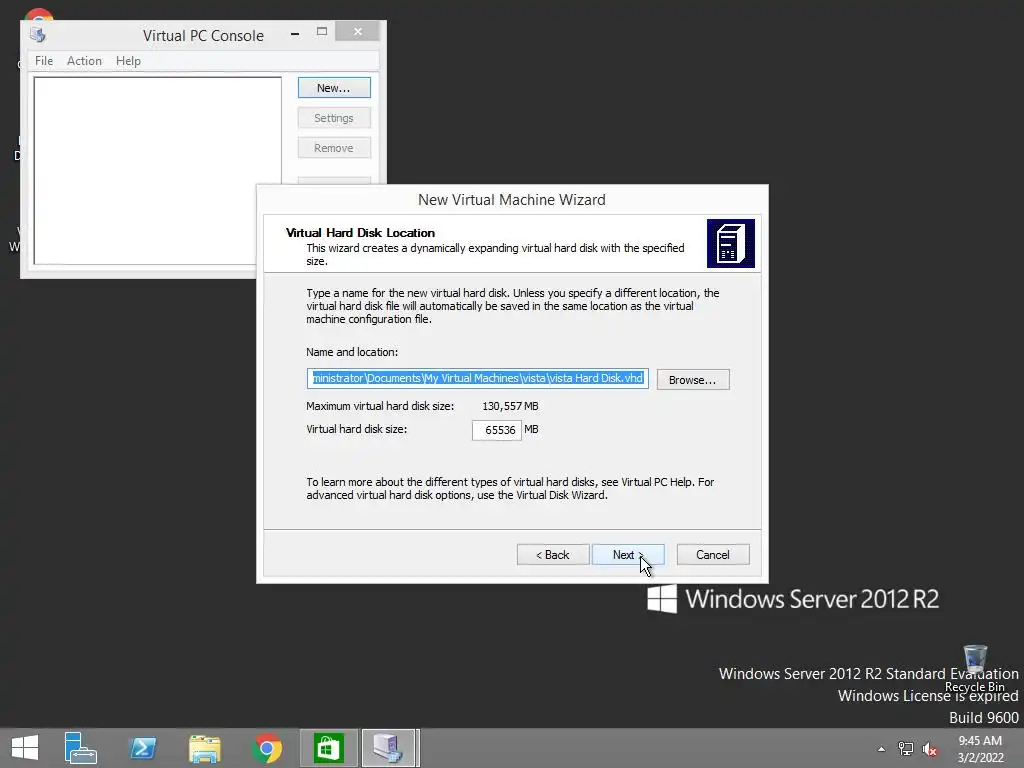Open PowerShell from the taskbar
This screenshot has height=768, width=1024.
pos(143,748)
